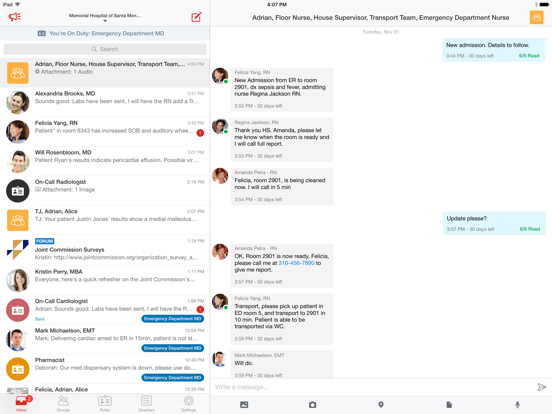
Task: Open the Will Rosenbloom, MD conversation
Action: (x=105, y=161)
